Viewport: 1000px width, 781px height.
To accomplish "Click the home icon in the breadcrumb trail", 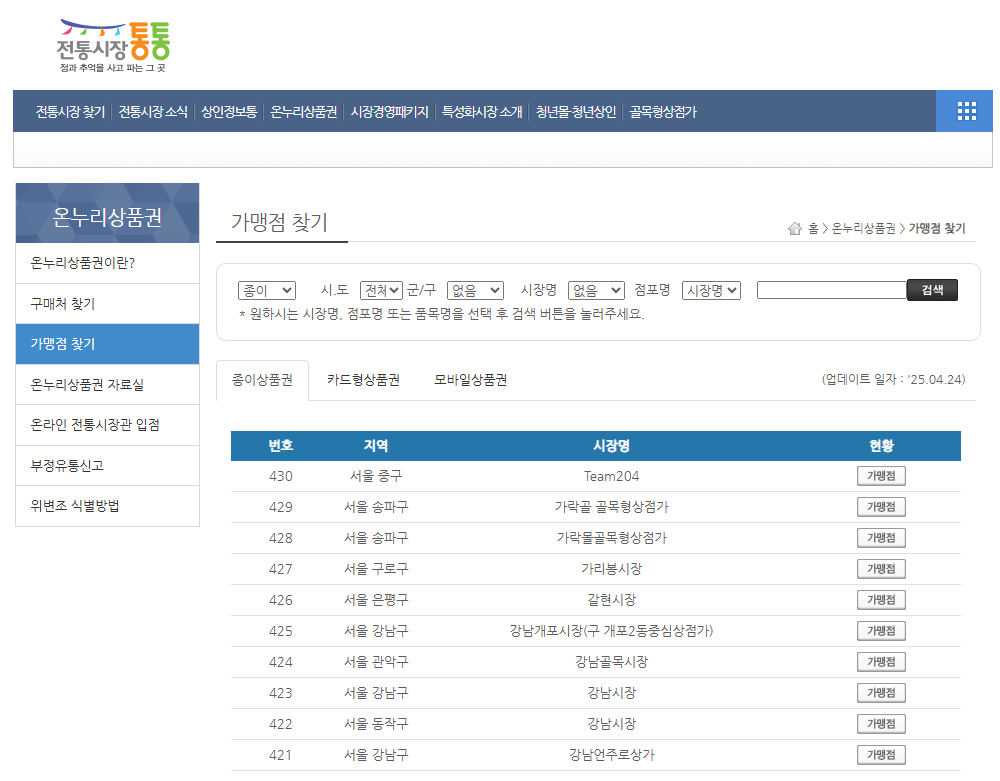I will point(793,228).
